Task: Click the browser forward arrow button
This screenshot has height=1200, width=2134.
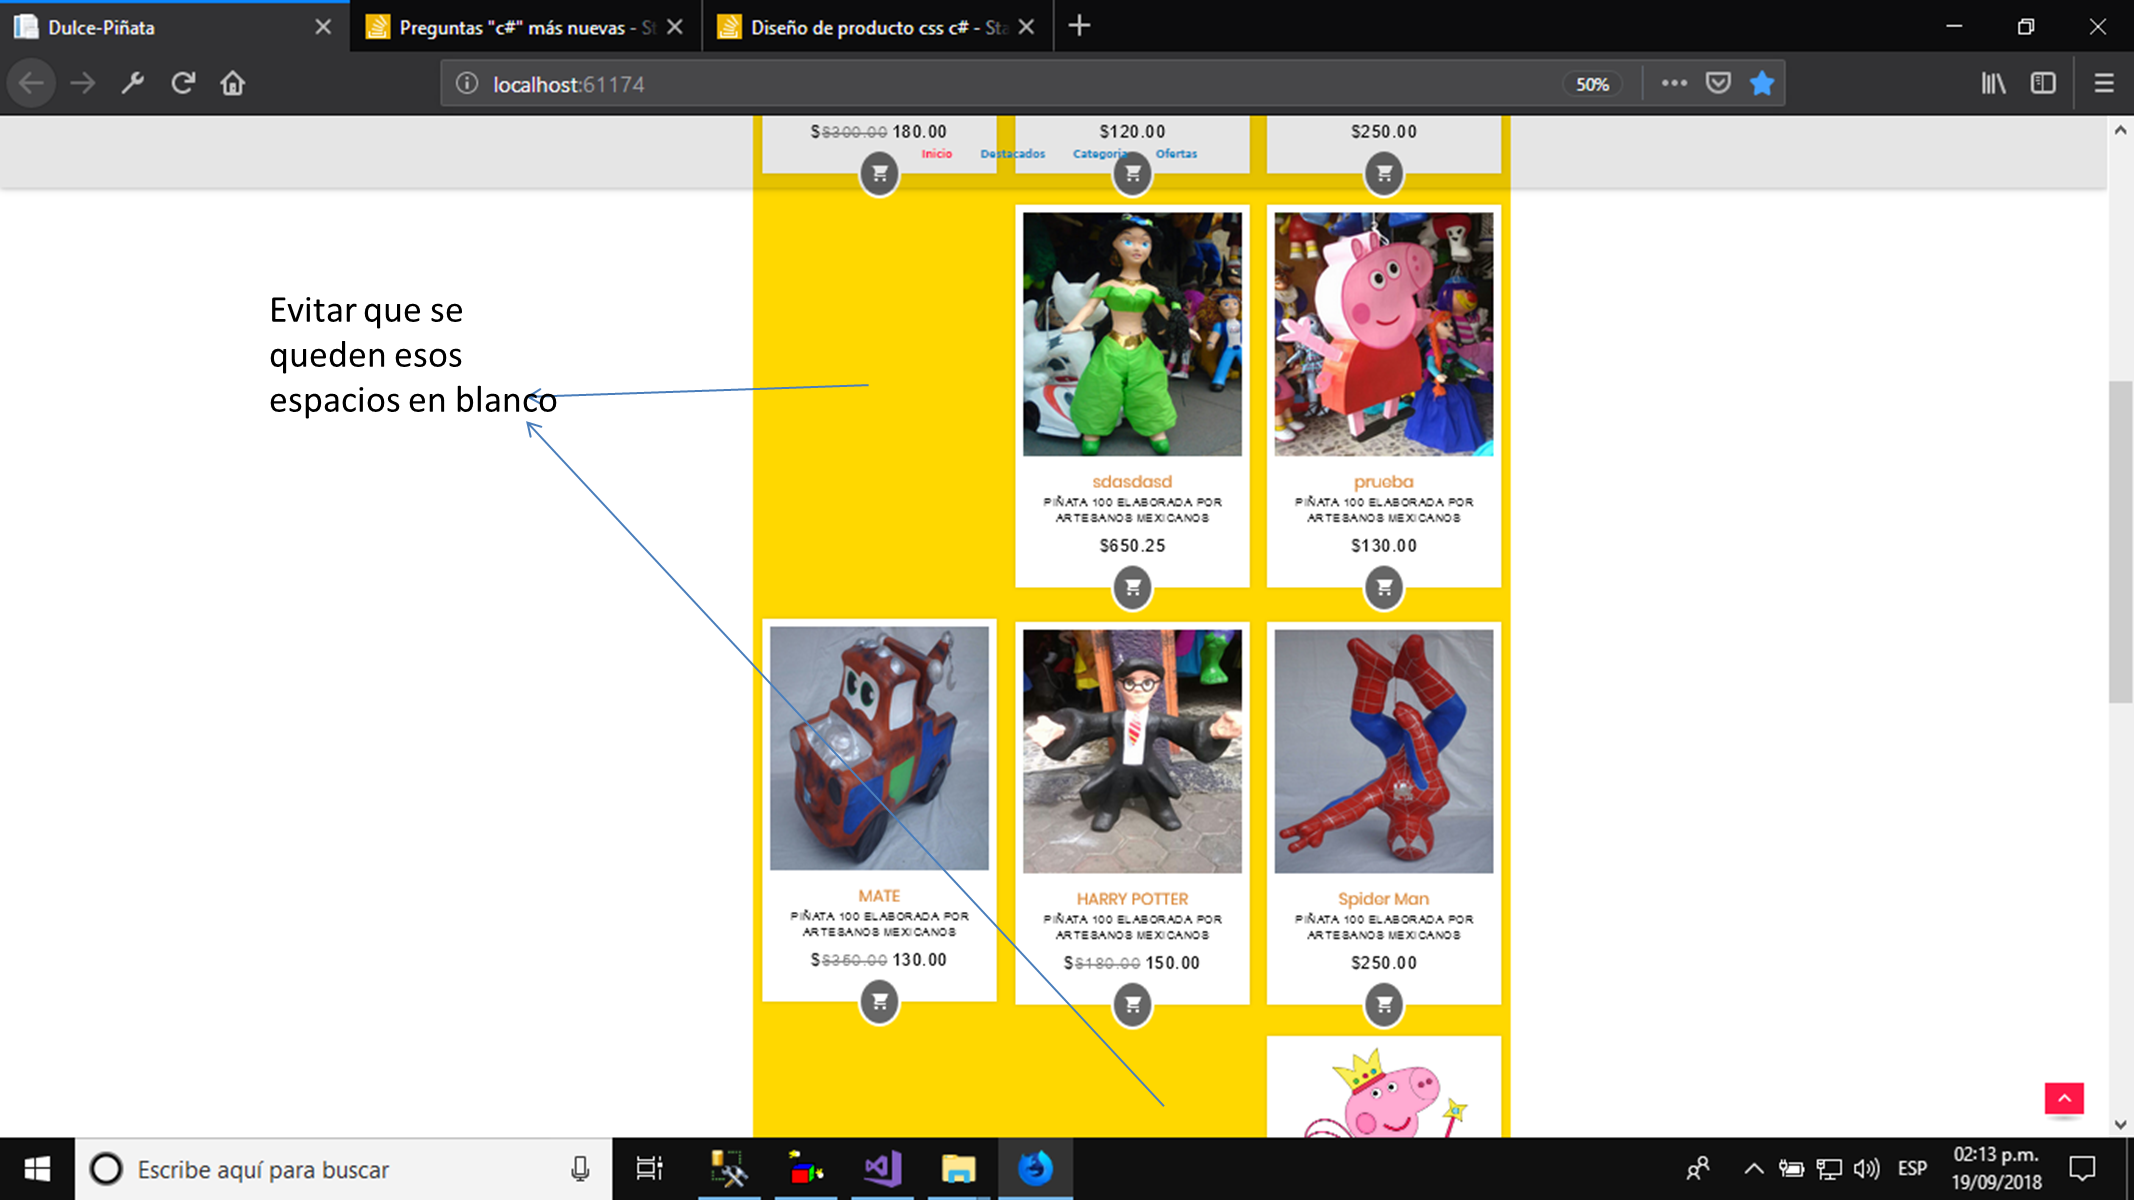Action: pos(83,84)
